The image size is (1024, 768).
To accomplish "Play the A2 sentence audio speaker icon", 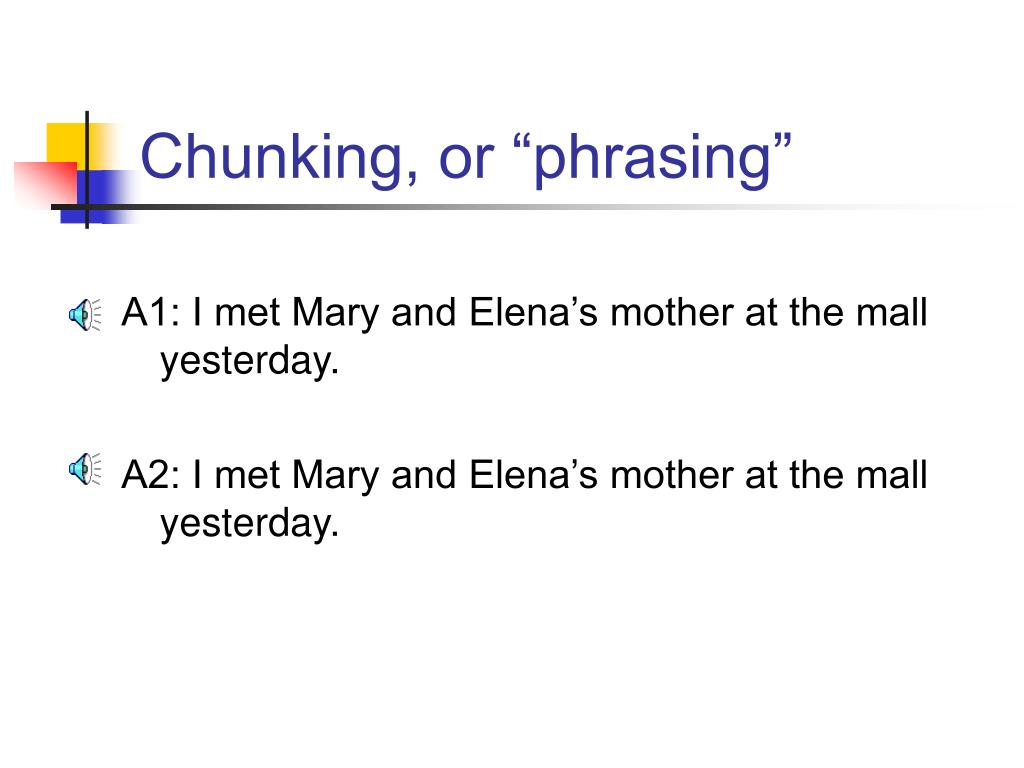I will click(85, 470).
